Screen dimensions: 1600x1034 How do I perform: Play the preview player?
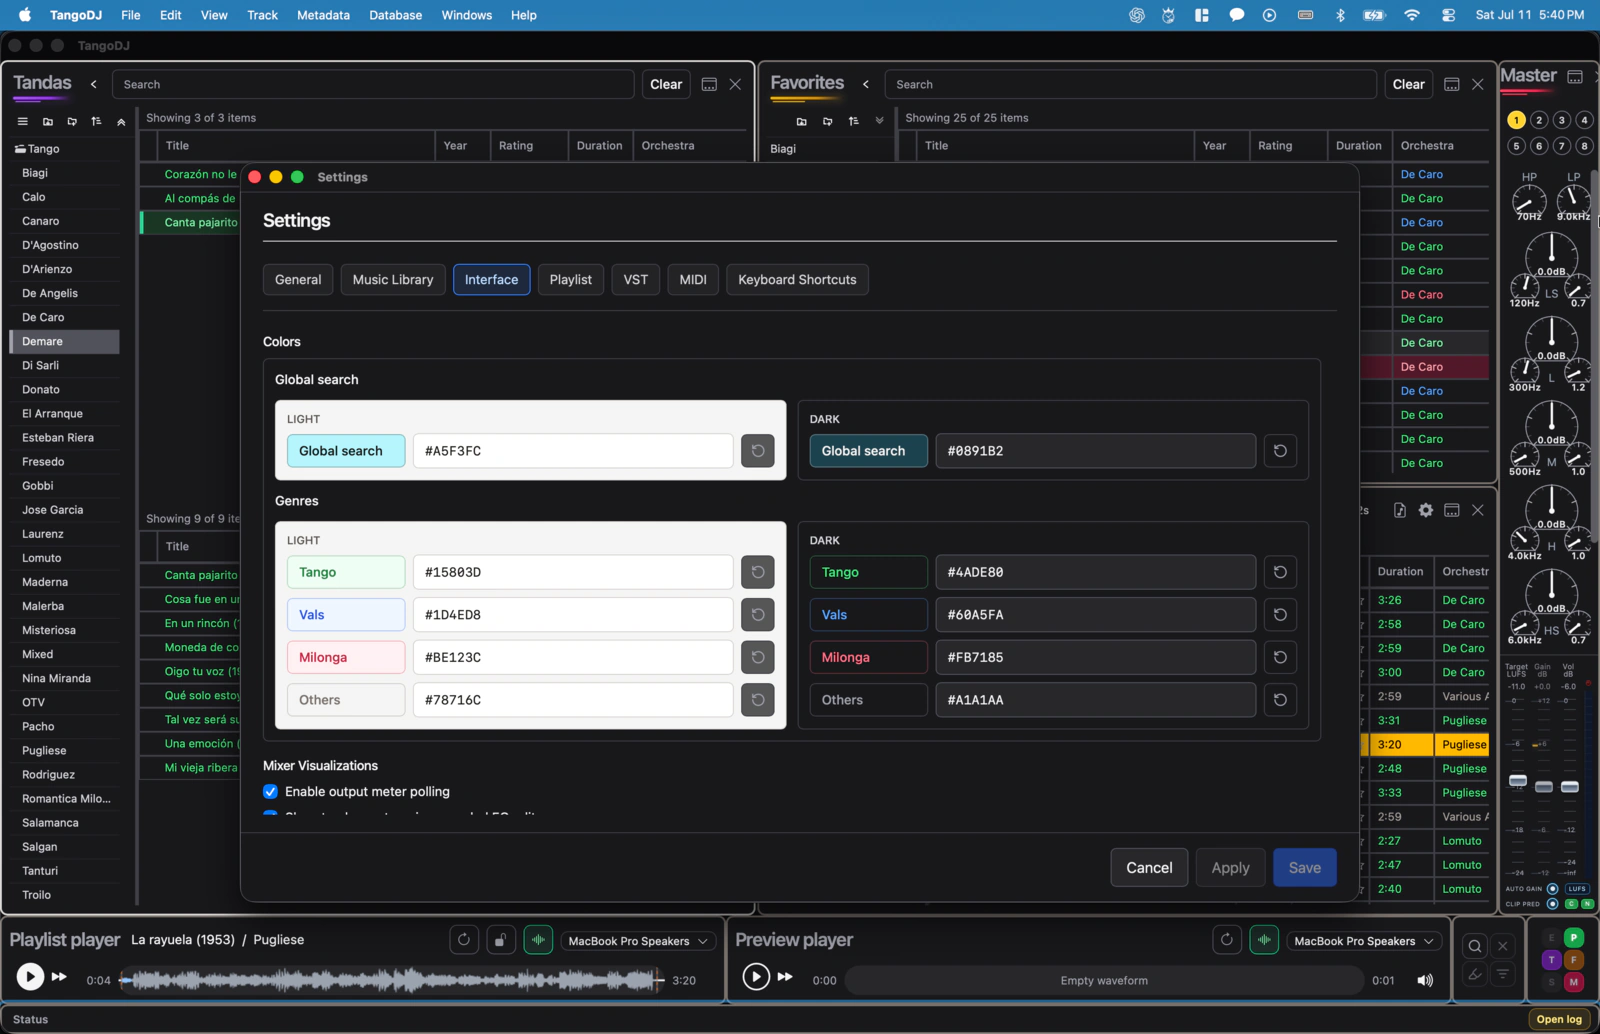(x=756, y=977)
